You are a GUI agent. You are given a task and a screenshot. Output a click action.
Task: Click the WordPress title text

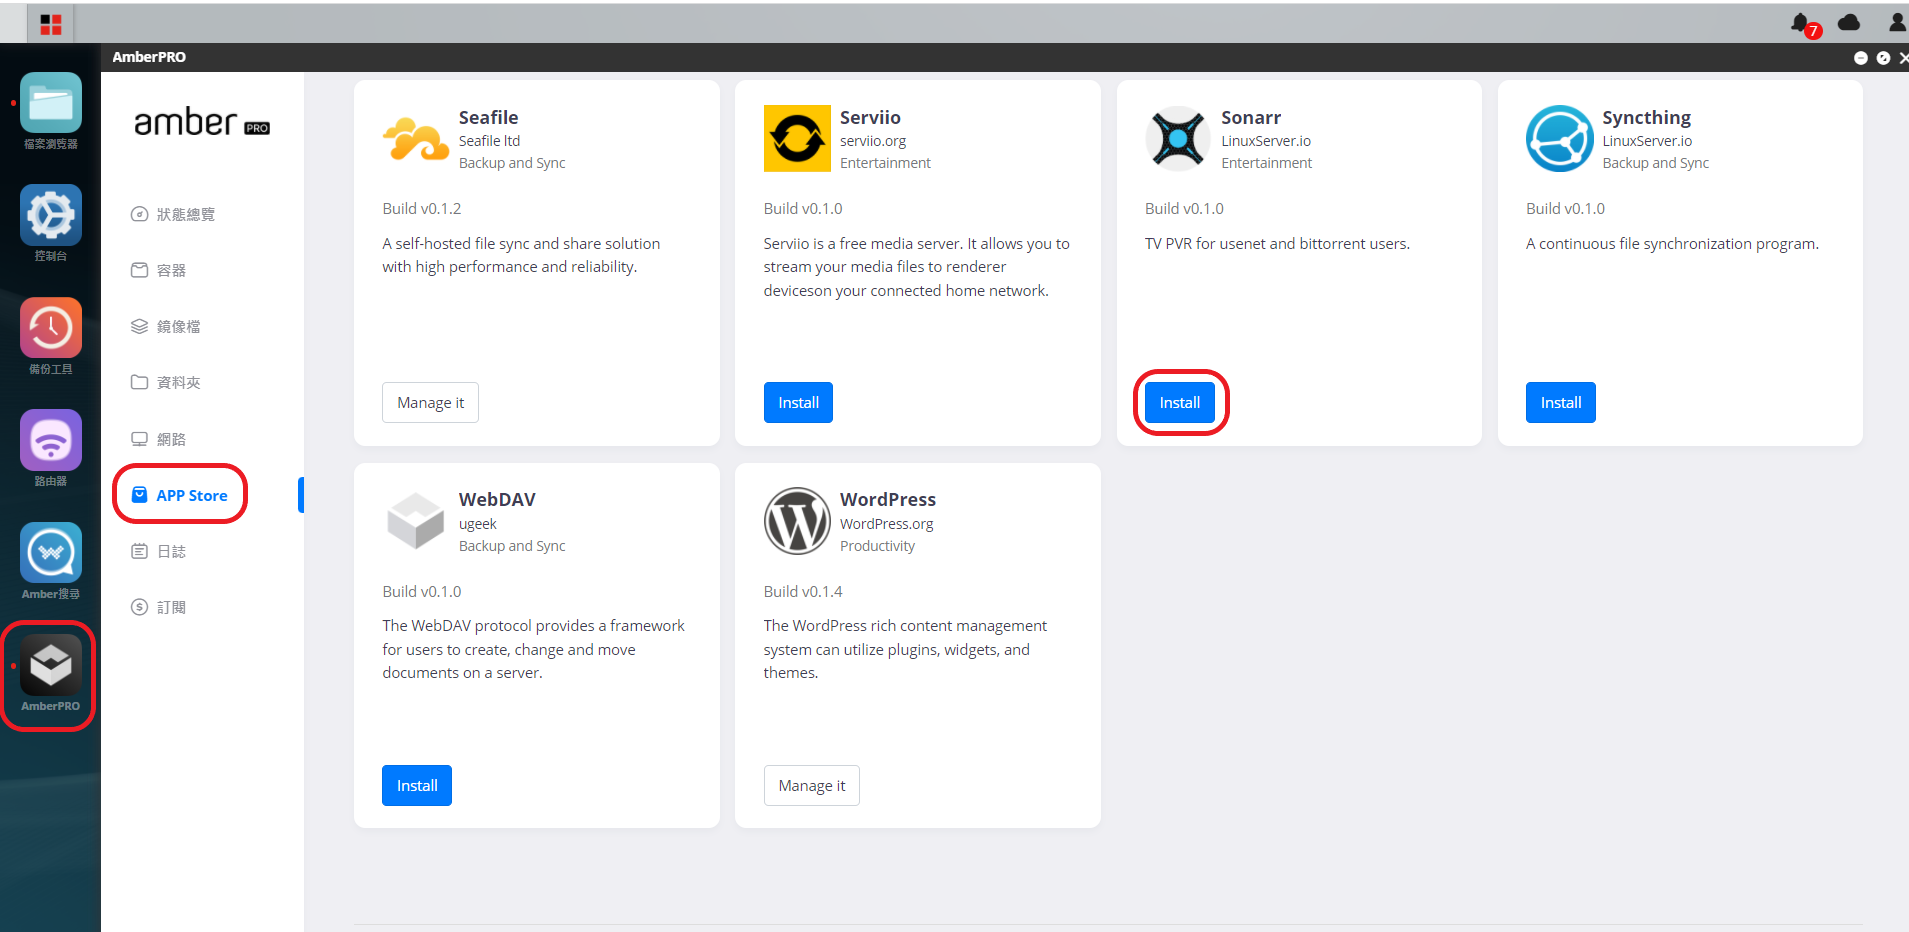coord(888,499)
